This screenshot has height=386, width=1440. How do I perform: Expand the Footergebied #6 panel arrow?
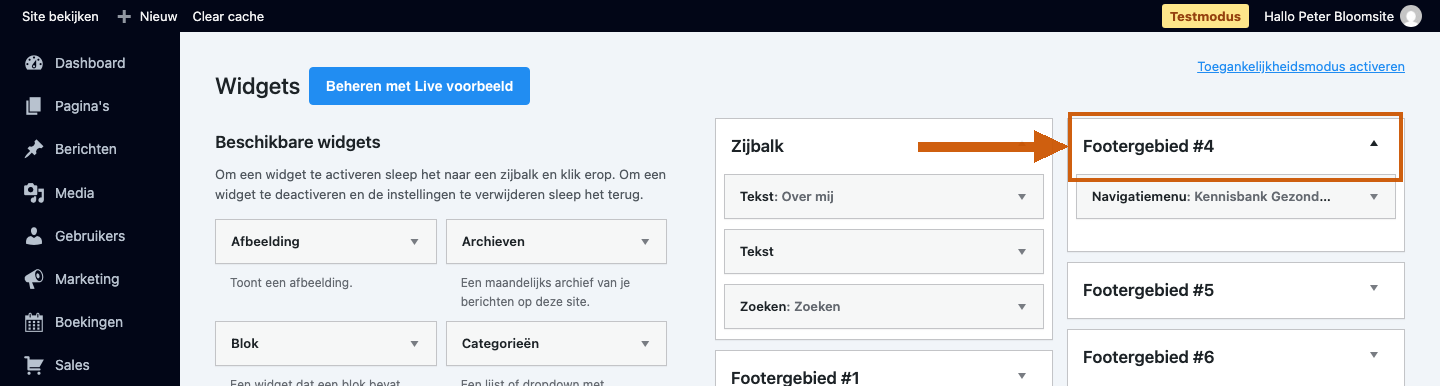click(1373, 354)
